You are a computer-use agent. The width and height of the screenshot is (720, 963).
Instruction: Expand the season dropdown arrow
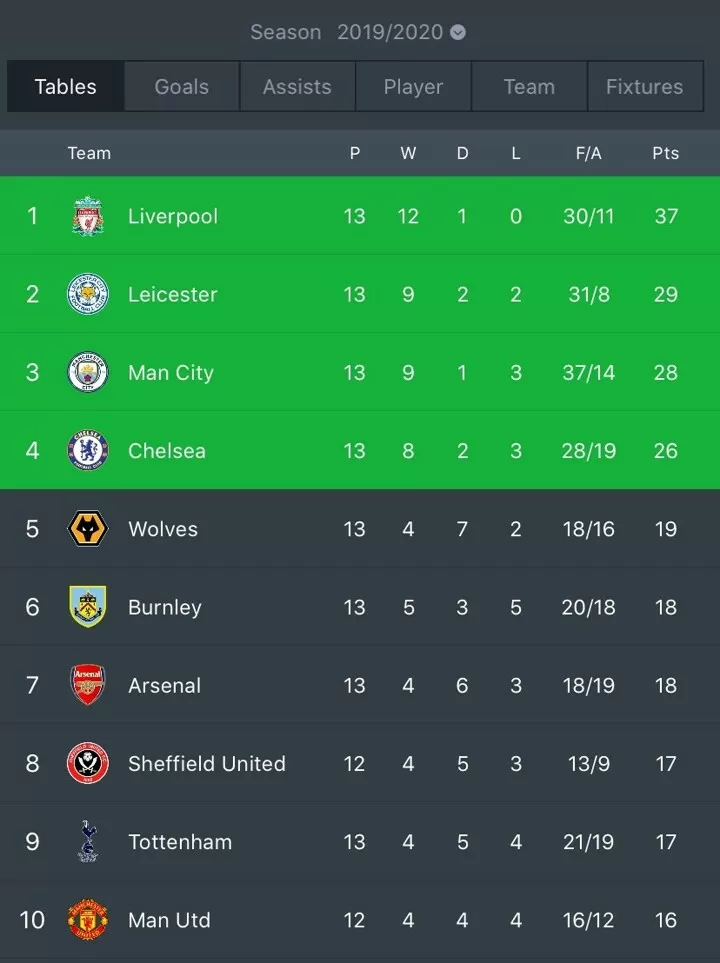[458, 32]
